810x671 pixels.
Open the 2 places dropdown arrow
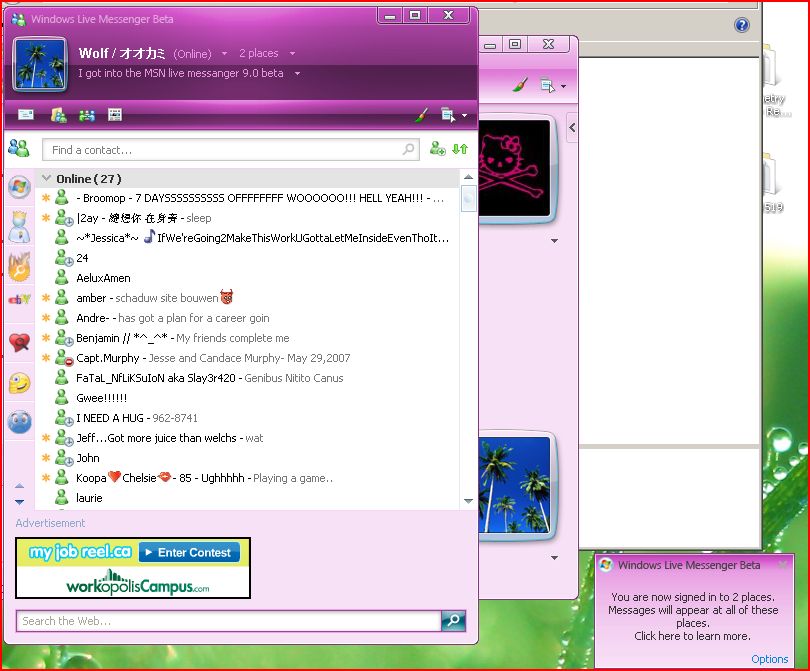(x=292, y=53)
